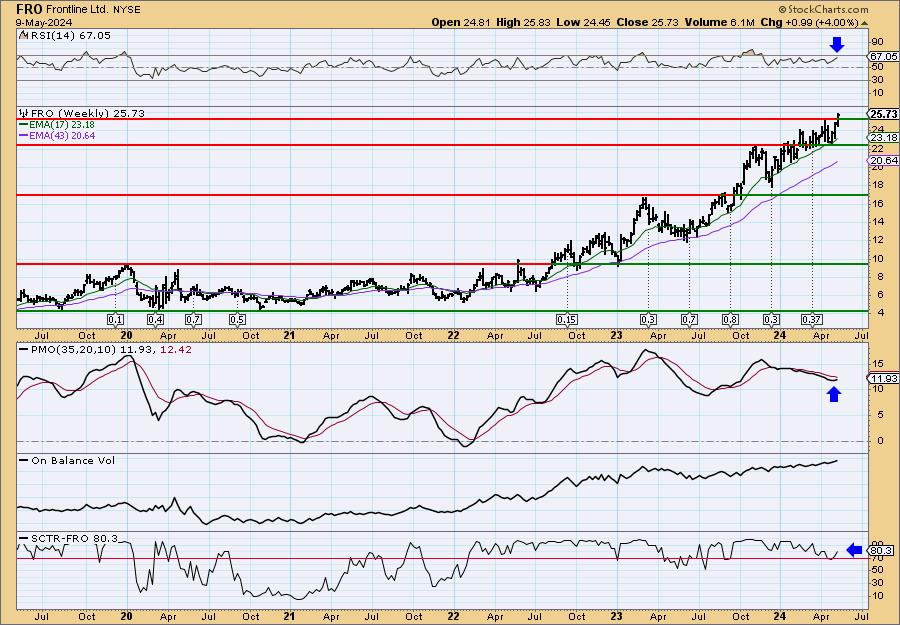
Task: Click the FRO (Weekly) 25.73 legend label
Action: click(x=88, y=114)
